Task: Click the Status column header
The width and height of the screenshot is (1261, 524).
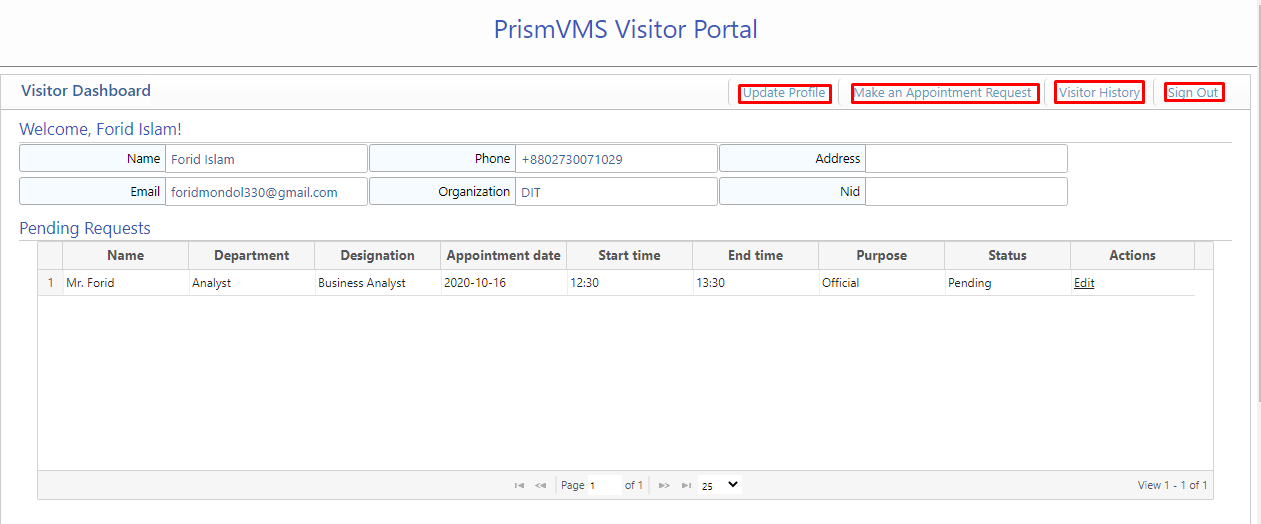Action: pyautogui.click(x=1007, y=256)
